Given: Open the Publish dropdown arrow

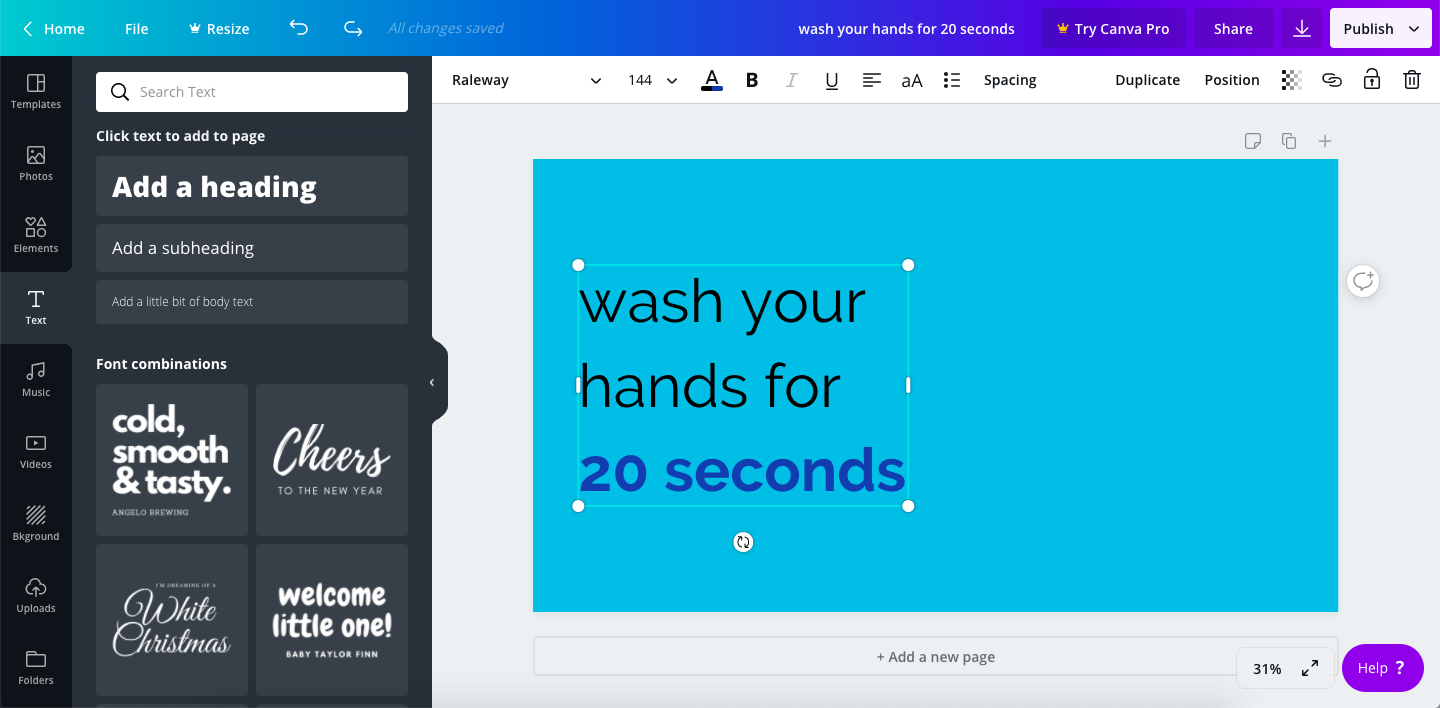Looking at the screenshot, I should coord(1413,28).
